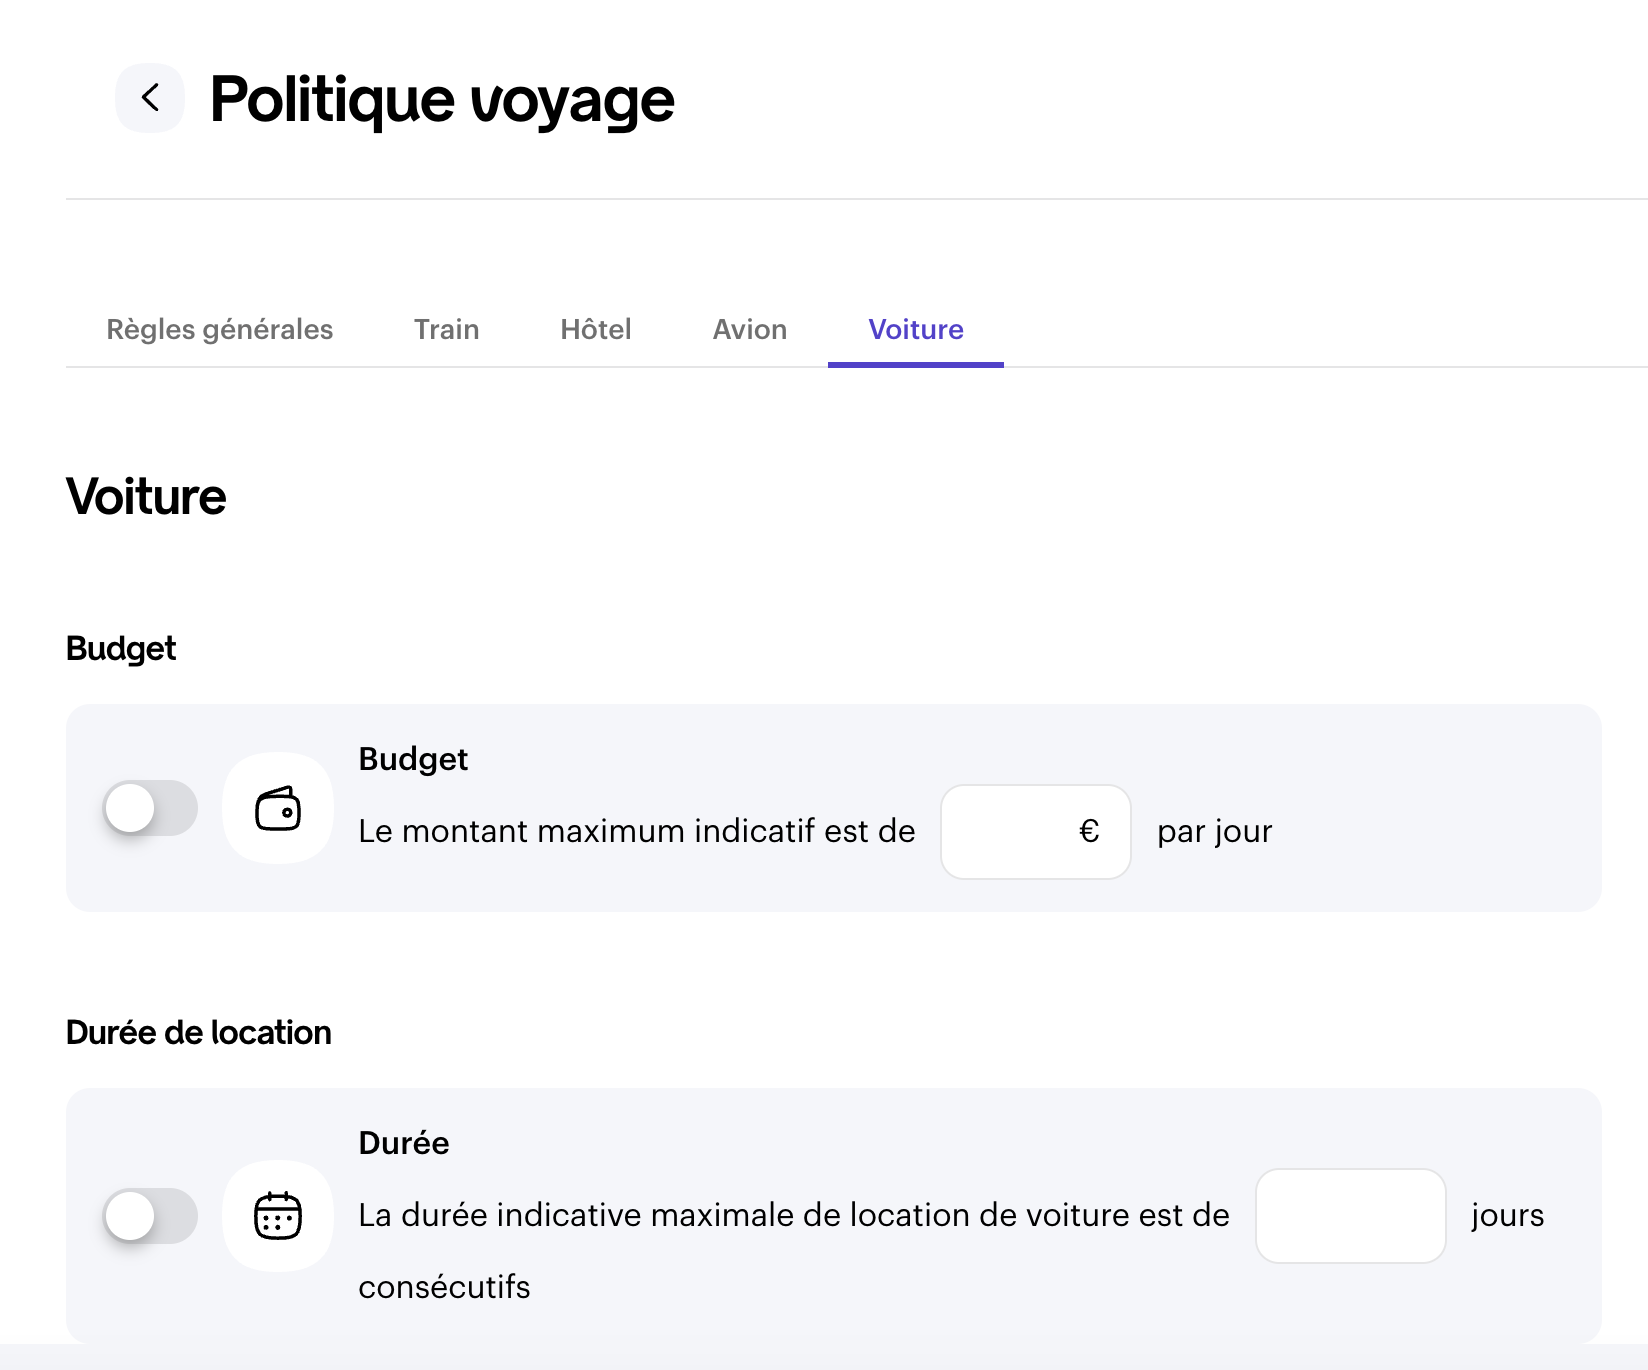Click the euro symbol in the amount field
Image resolution: width=1648 pixels, height=1370 pixels.
pyautogui.click(x=1089, y=831)
